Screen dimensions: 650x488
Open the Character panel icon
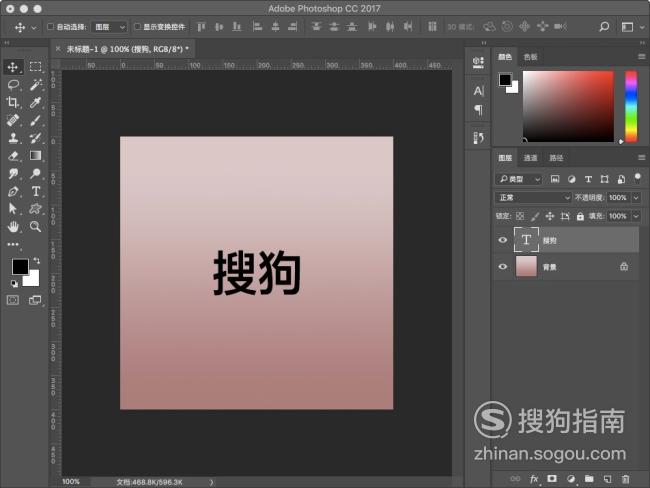coord(478,91)
